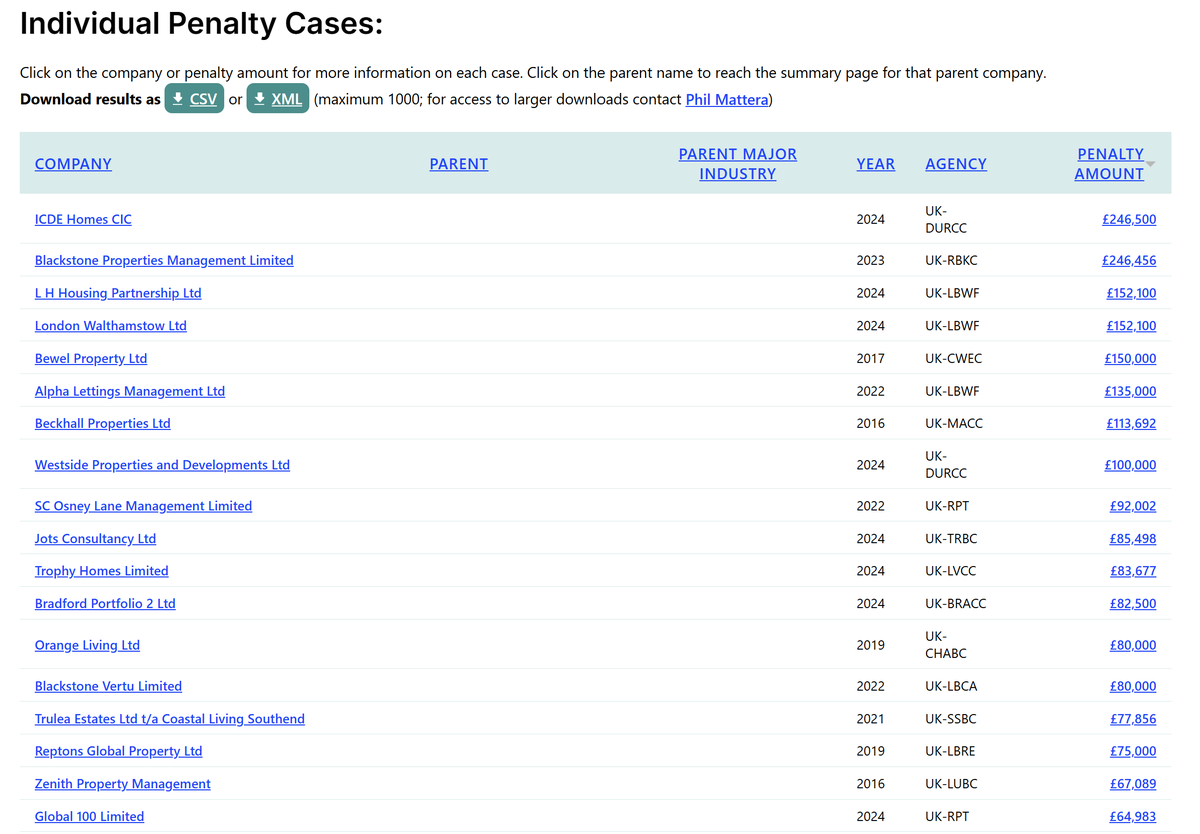1200x834 pixels.
Task: Sort table by Company column header
Action: coord(73,164)
